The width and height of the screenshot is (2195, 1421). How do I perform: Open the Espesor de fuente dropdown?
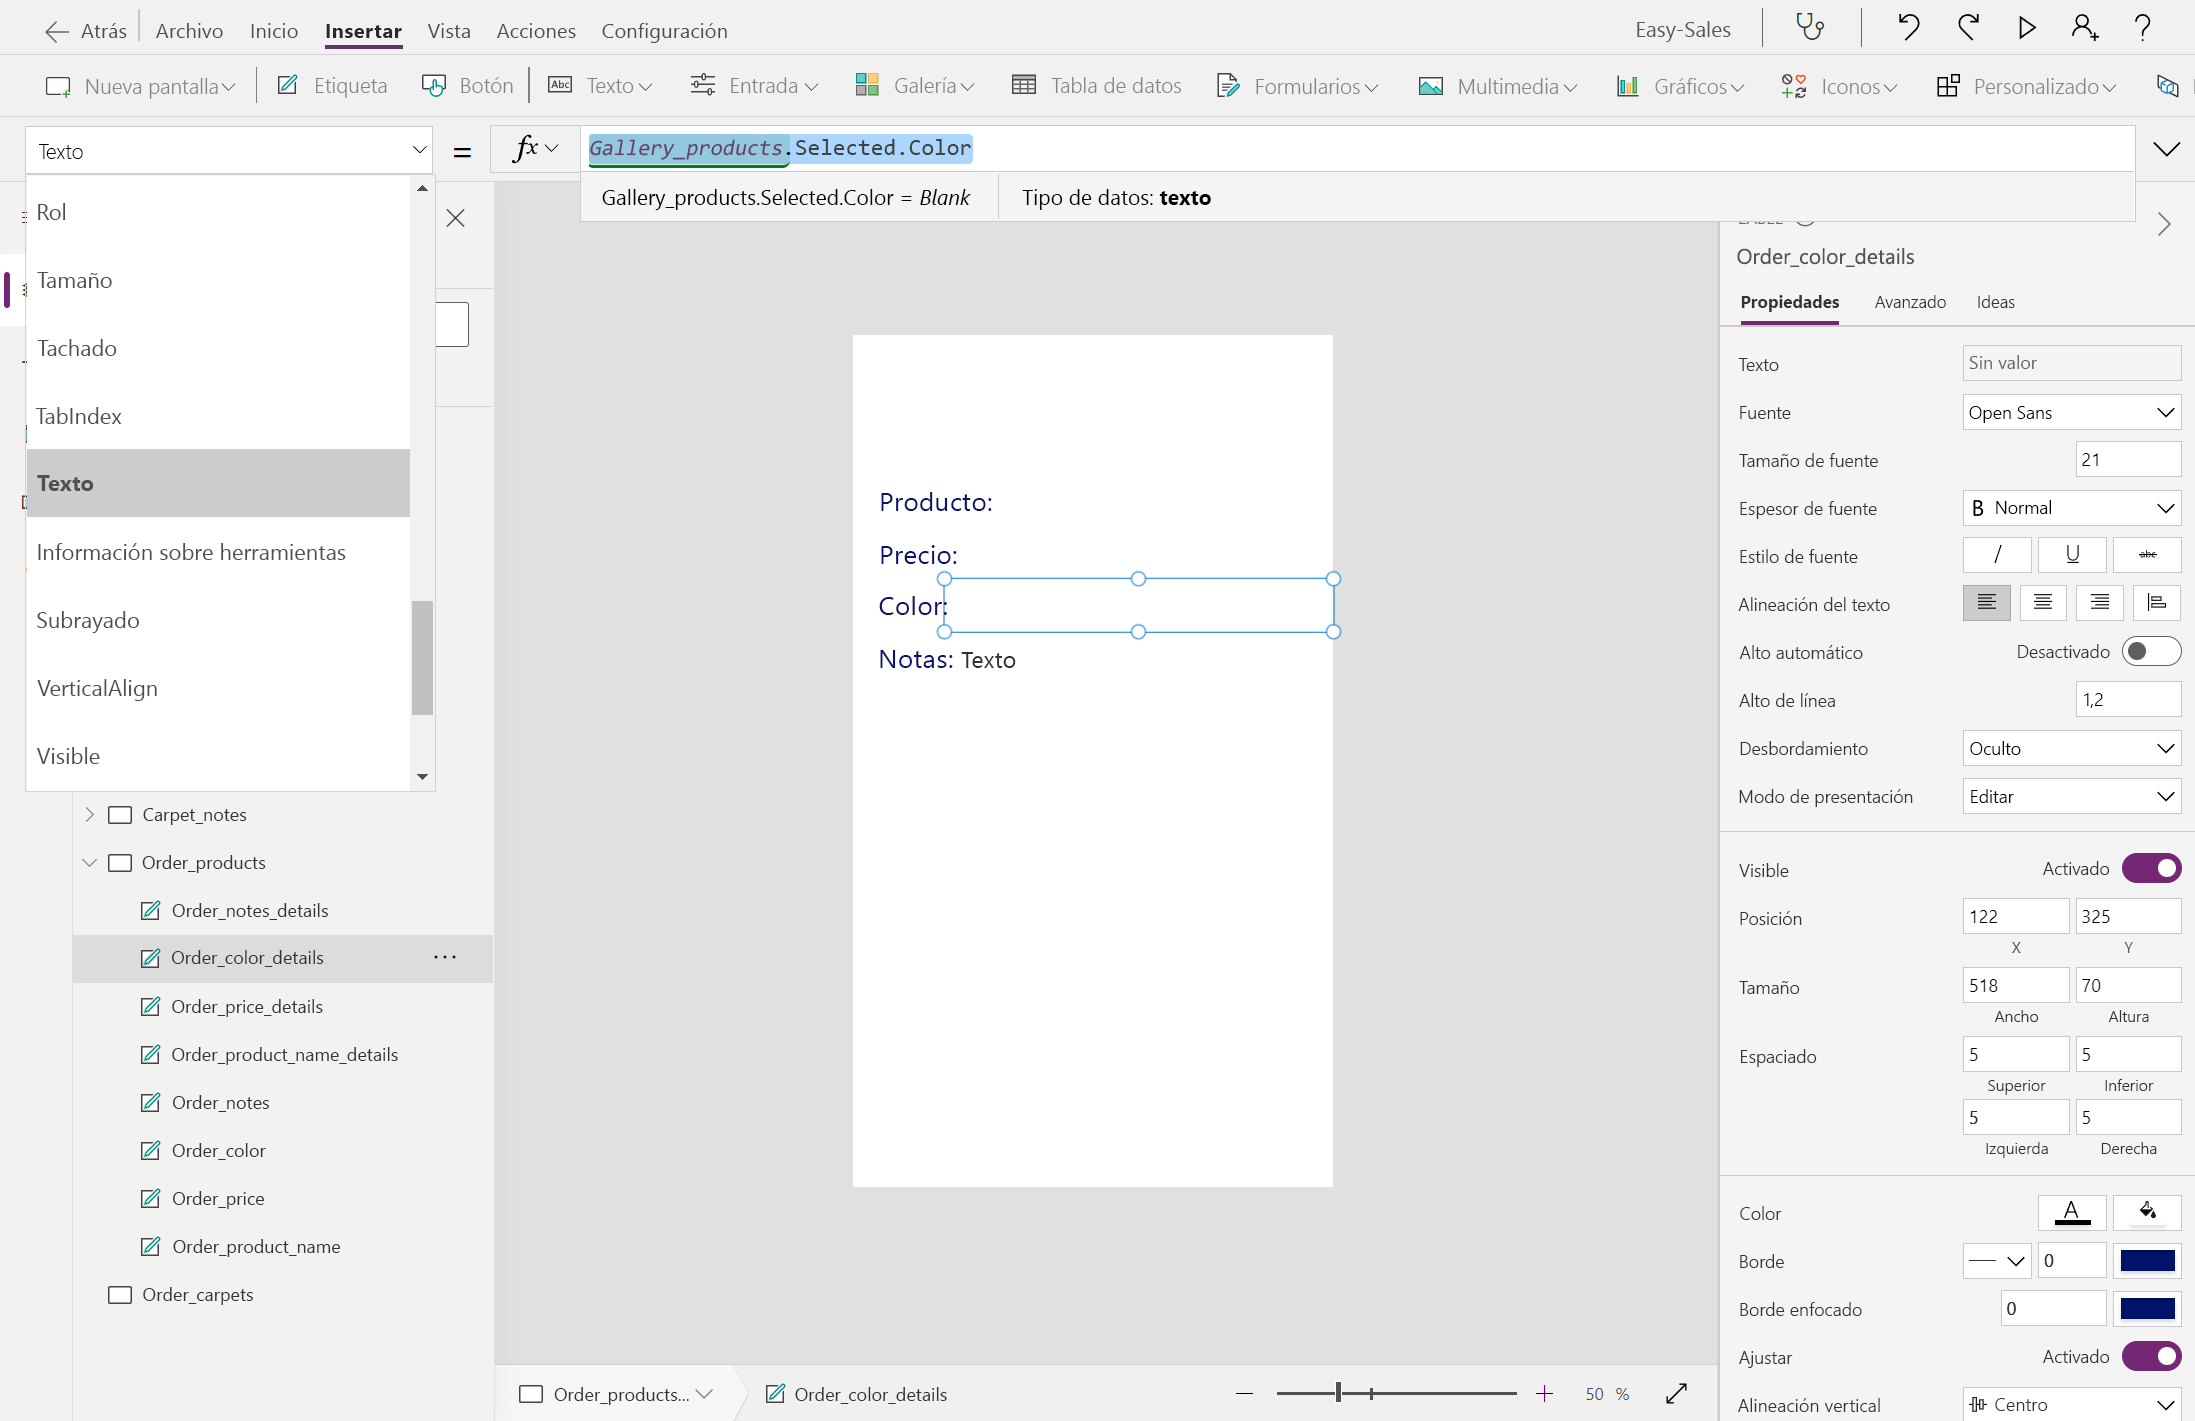pos(2071,508)
